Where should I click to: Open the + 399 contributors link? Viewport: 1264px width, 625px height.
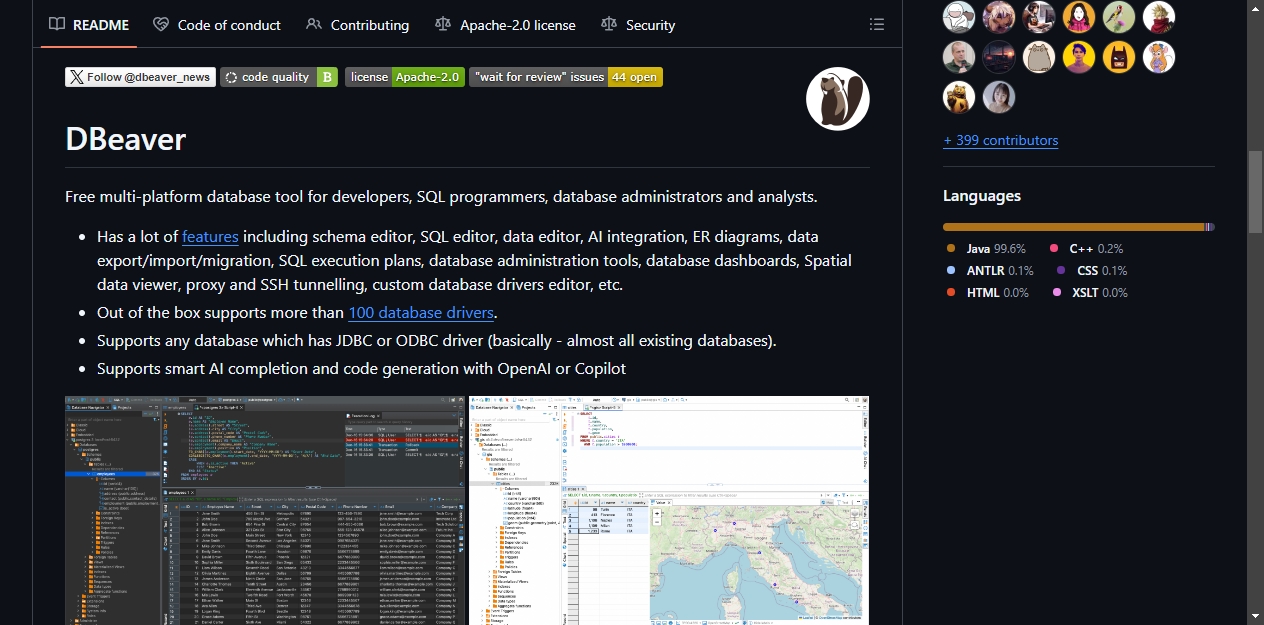1000,141
